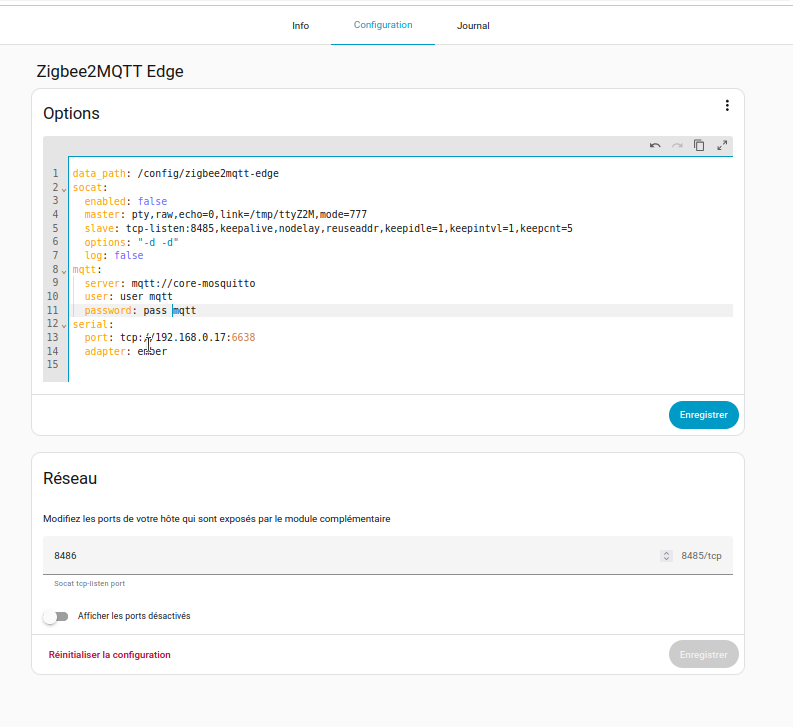793x727 pixels.
Task: Click the user: user mqtt line
Action: pyautogui.click(x=128, y=296)
